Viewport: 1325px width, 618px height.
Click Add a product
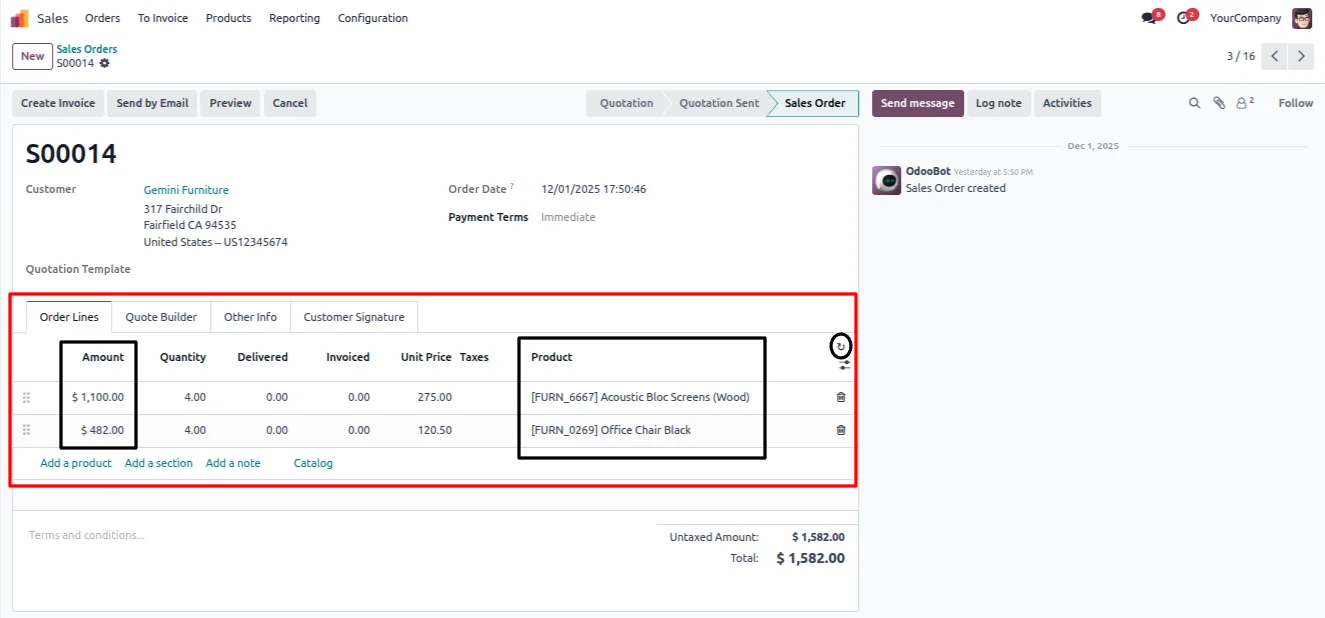click(76, 463)
